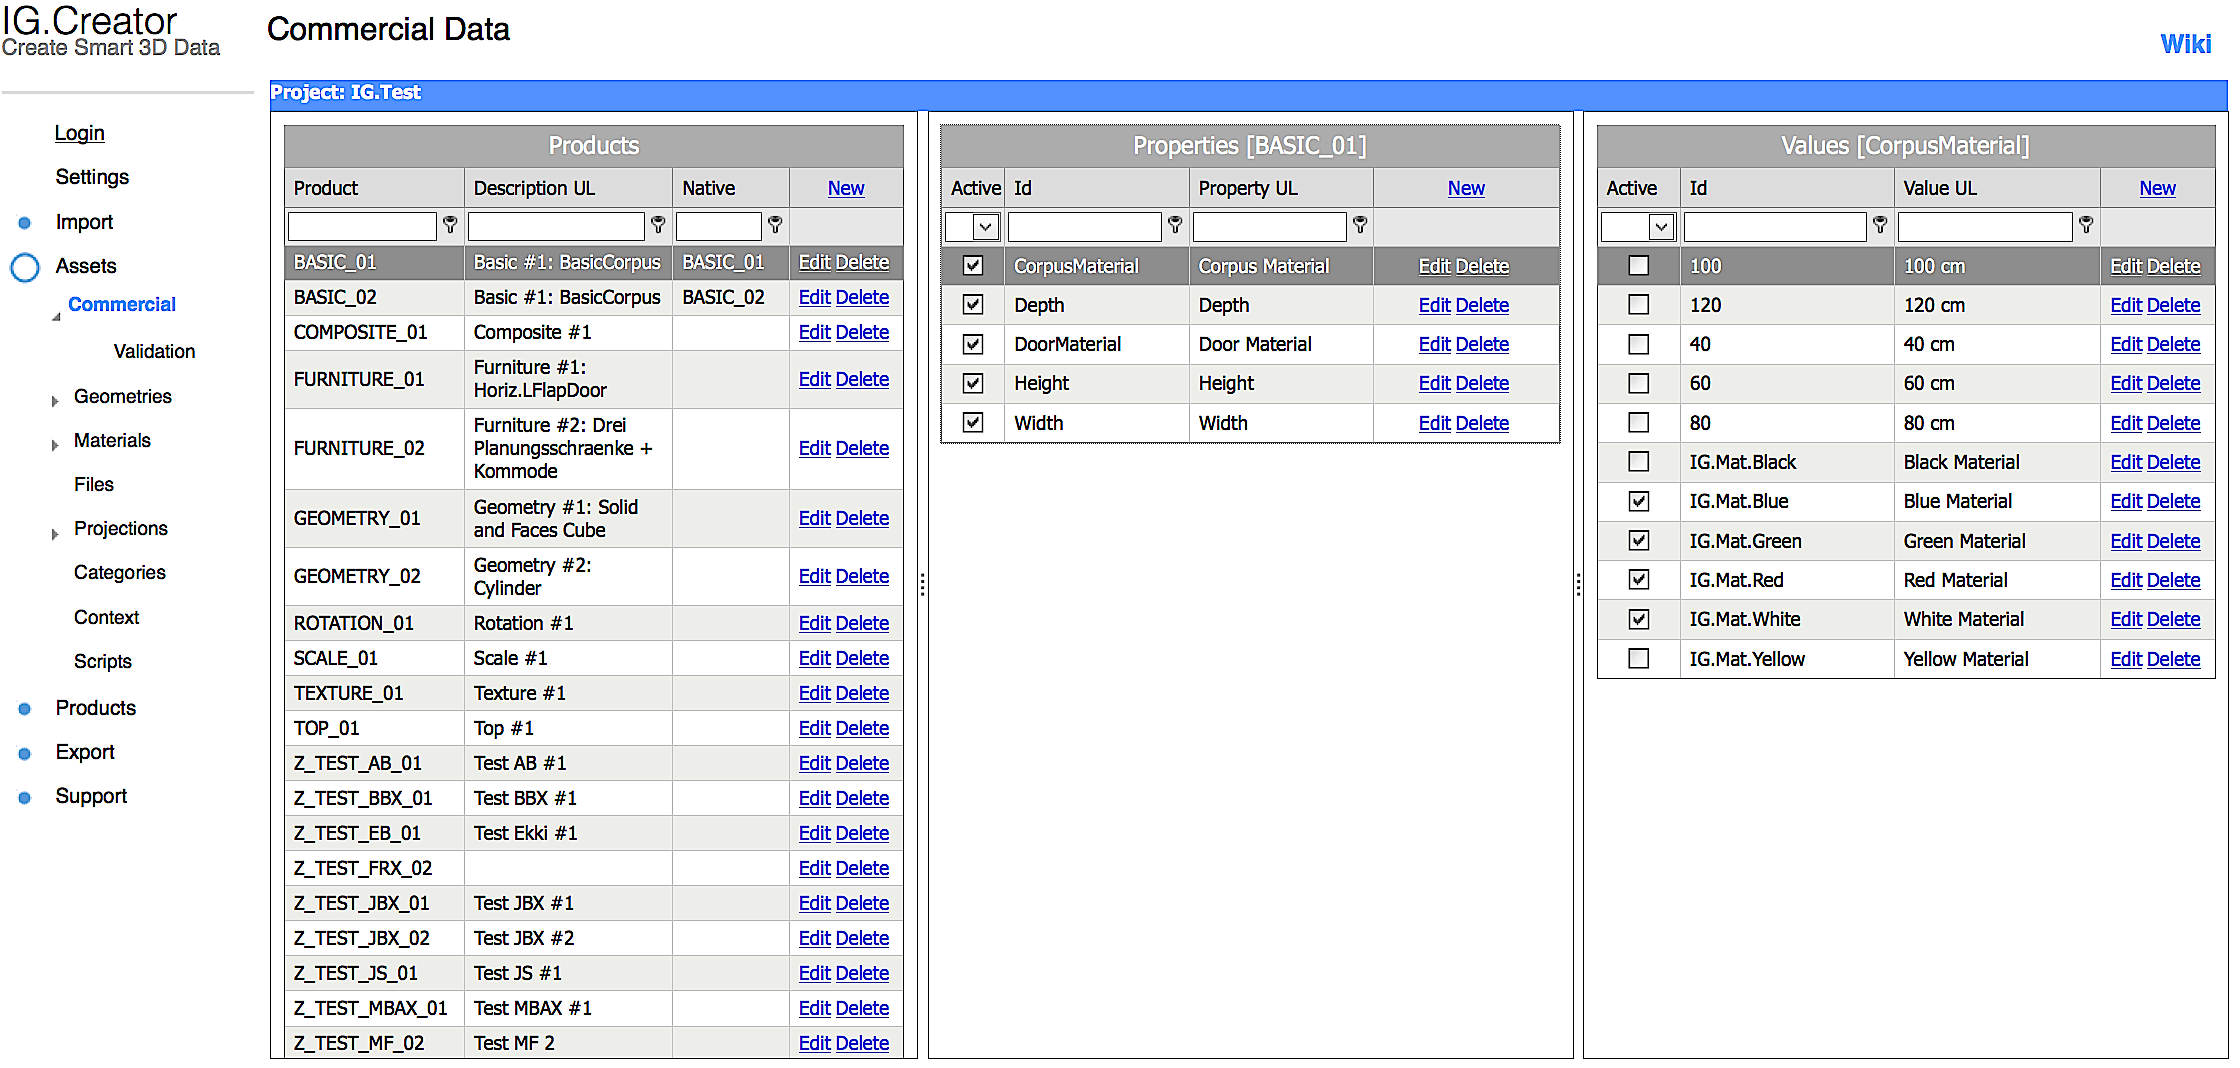This screenshot has height=1068, width=2240.
Task: Open the Active filter dropdown in Properties
Action: pyautogui.click(x=984, y=227)
